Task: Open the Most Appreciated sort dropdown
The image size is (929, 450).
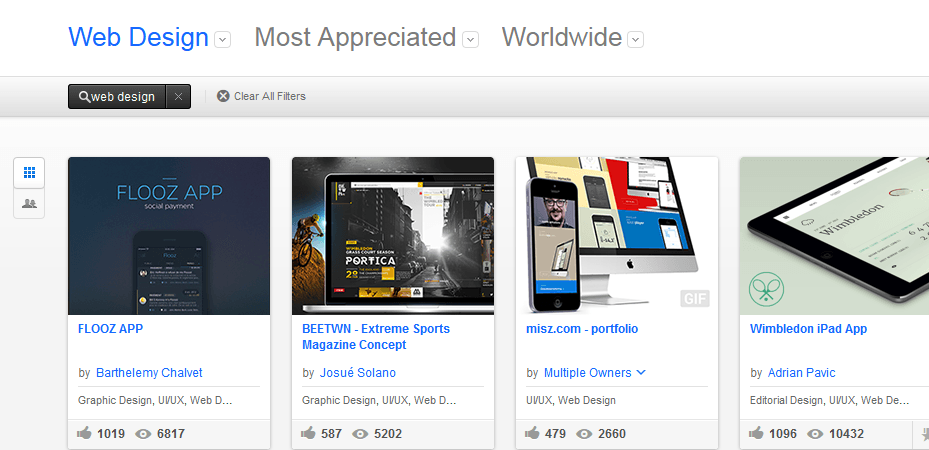Action: (x=470, y=40)
